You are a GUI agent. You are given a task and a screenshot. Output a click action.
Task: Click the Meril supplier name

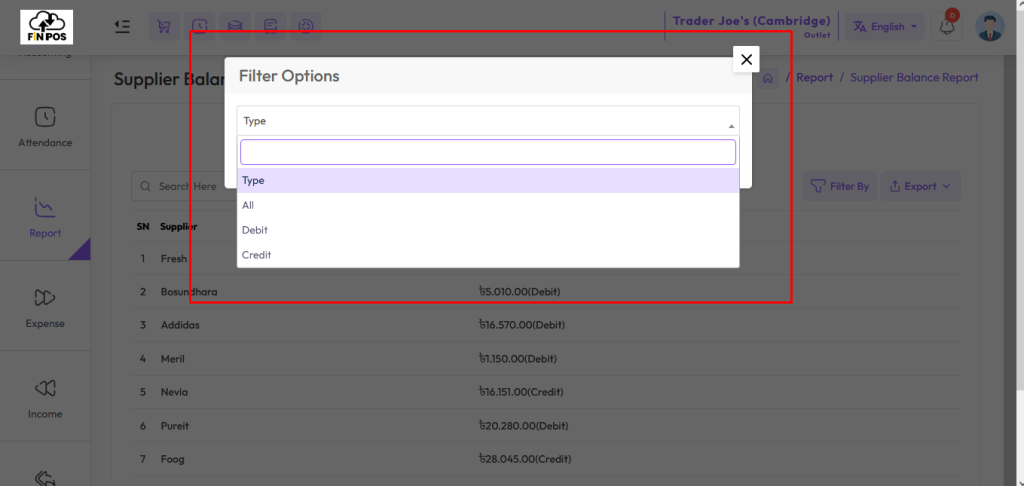click(x=172, y=359)
